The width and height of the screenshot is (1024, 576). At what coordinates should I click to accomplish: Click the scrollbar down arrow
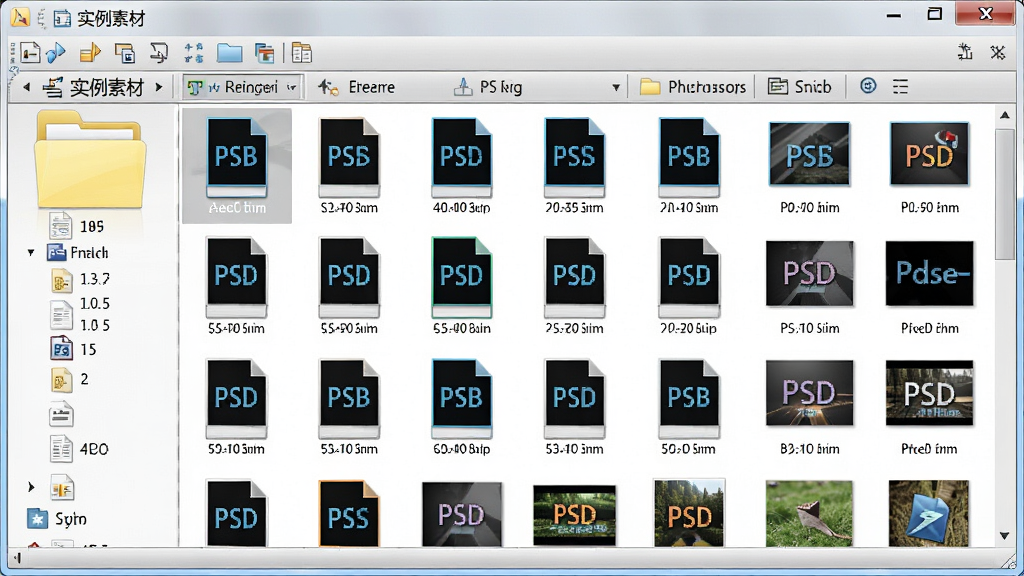pos(1004,536)
